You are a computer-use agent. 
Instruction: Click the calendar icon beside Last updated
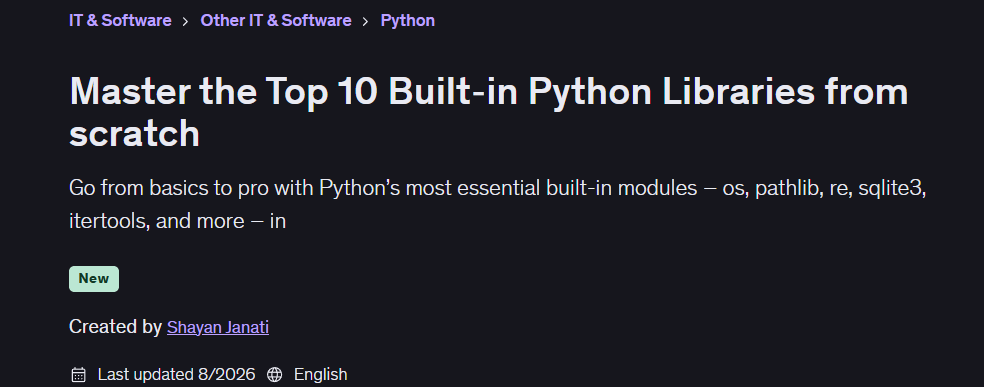point(78,375)
